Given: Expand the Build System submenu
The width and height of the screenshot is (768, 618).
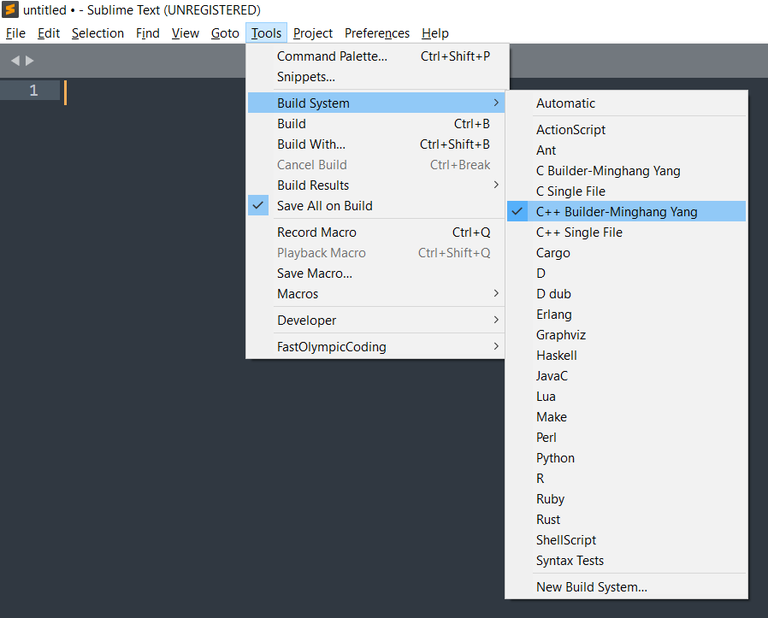Looking at the screenshot, I should [x=376, y=103].
